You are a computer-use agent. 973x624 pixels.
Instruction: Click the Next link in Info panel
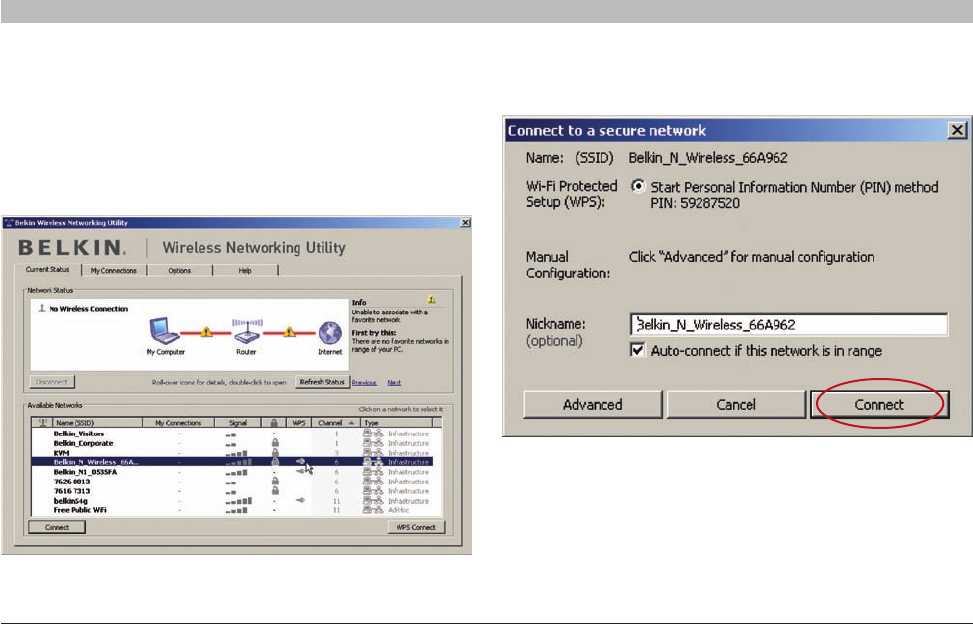pyautogui.click(x=394, y=383)
